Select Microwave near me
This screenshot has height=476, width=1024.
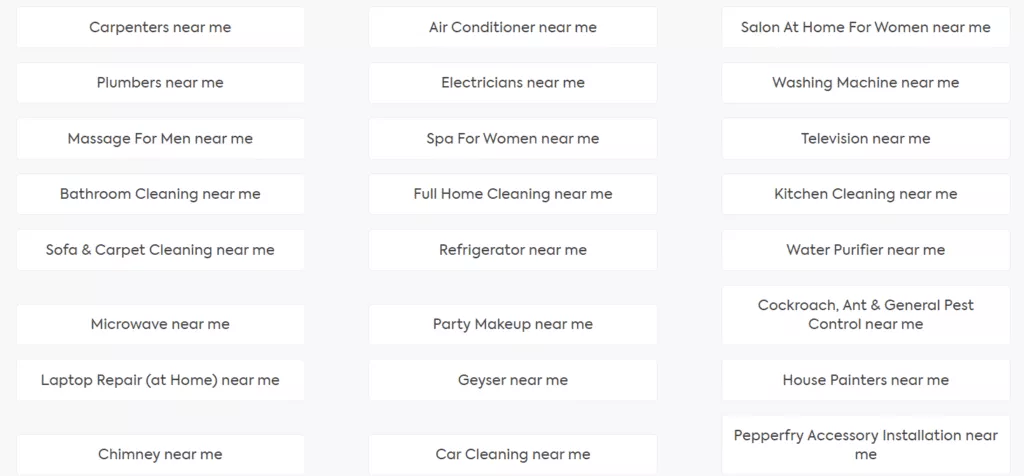tap(160, 324)
